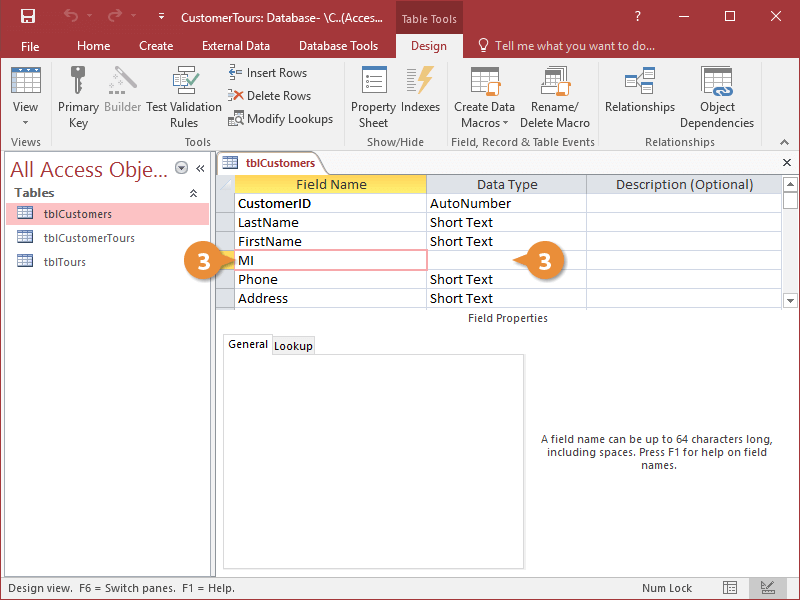This screenshot has height=600, width=800.
Task: Select the Design ribbon tab
Action: (429, 46)
